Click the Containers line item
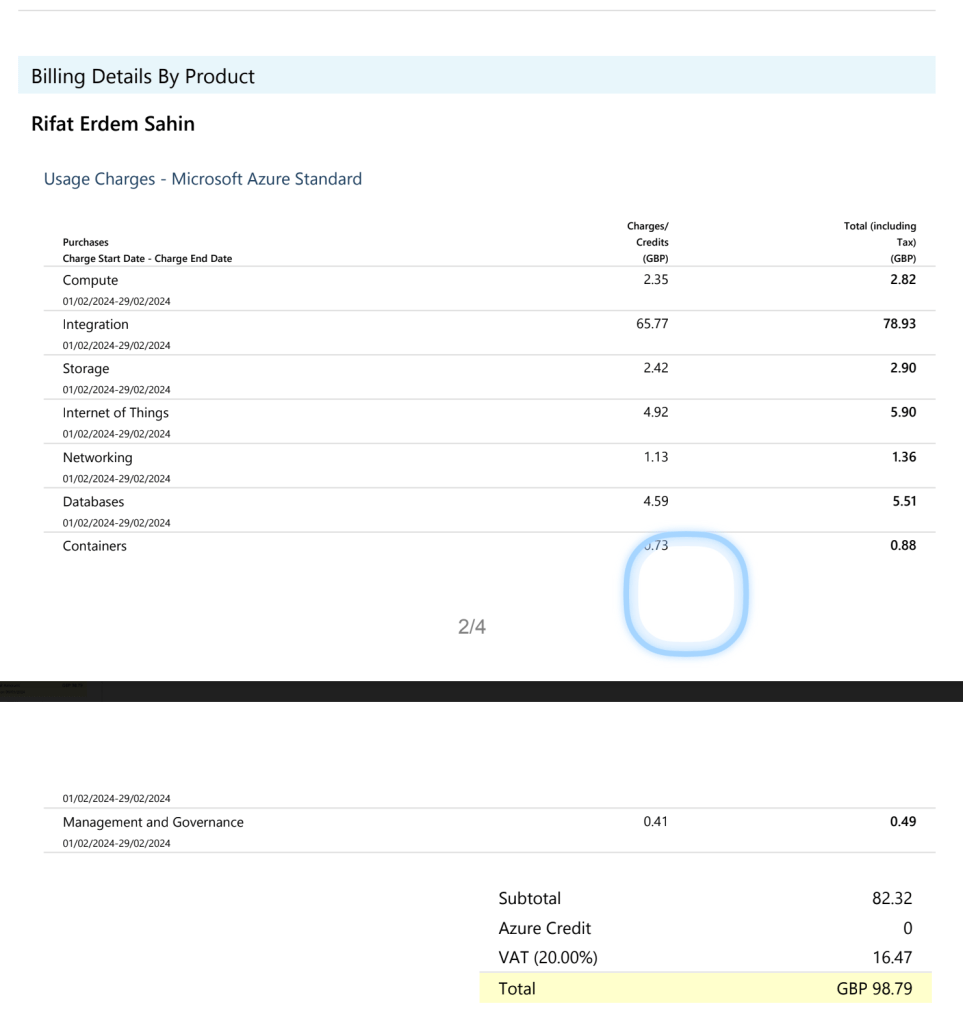 click(95, 546)
